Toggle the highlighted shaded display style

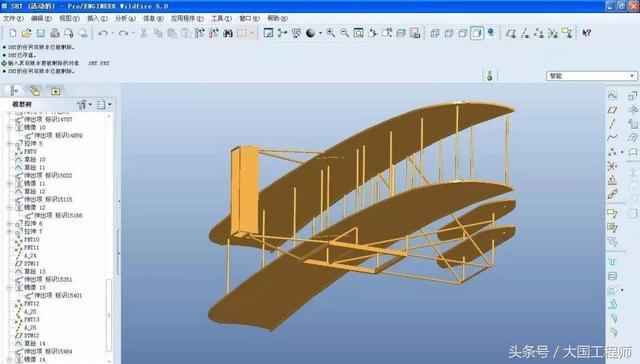(x=477, y=33)
